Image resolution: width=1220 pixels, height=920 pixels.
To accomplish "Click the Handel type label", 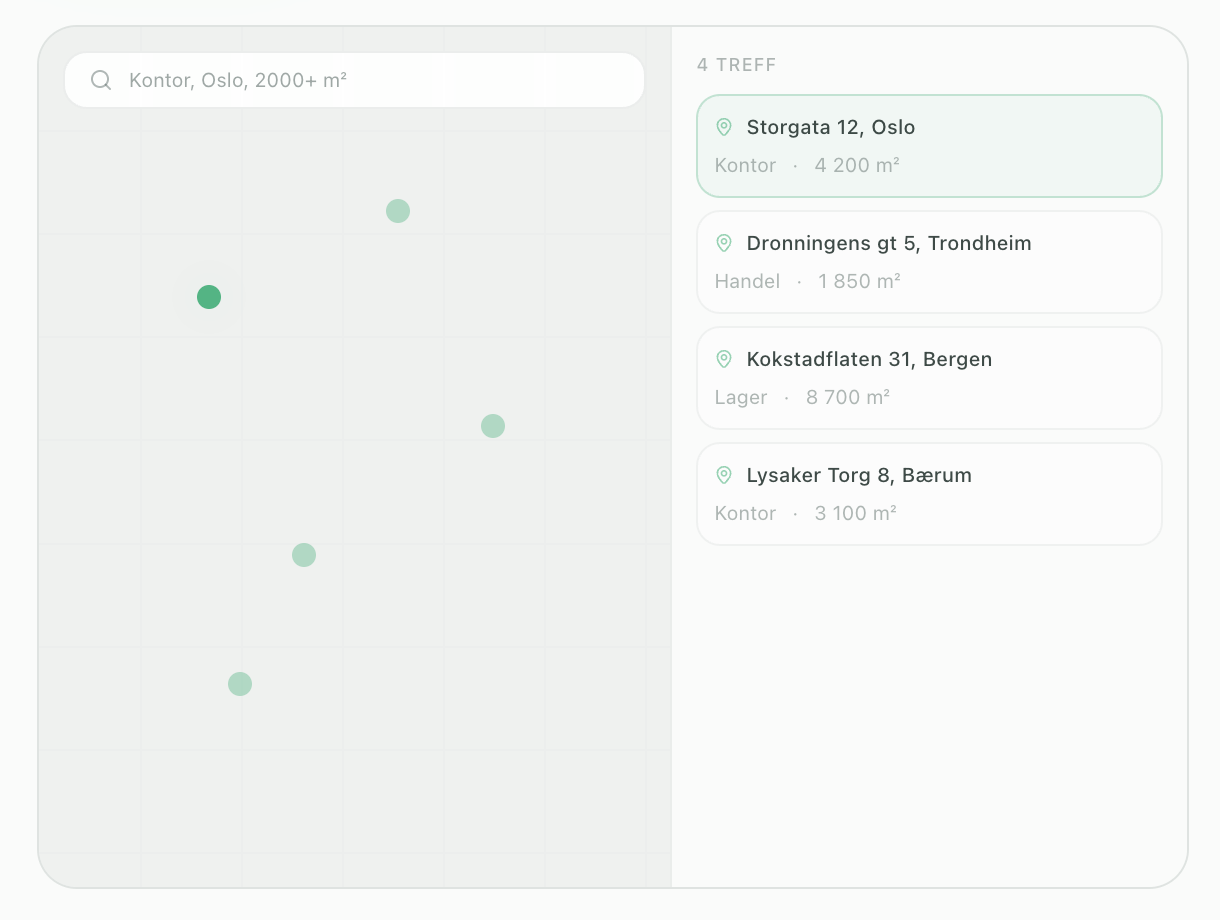I will point(747,281).
